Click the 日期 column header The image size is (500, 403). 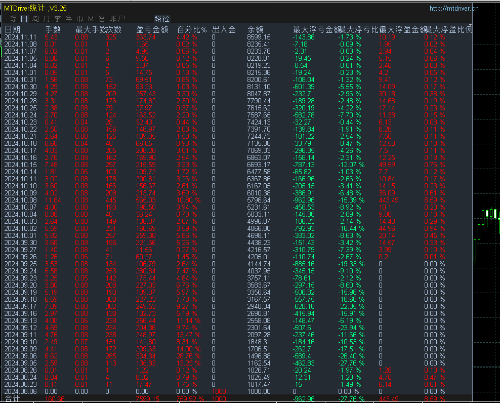13,30
